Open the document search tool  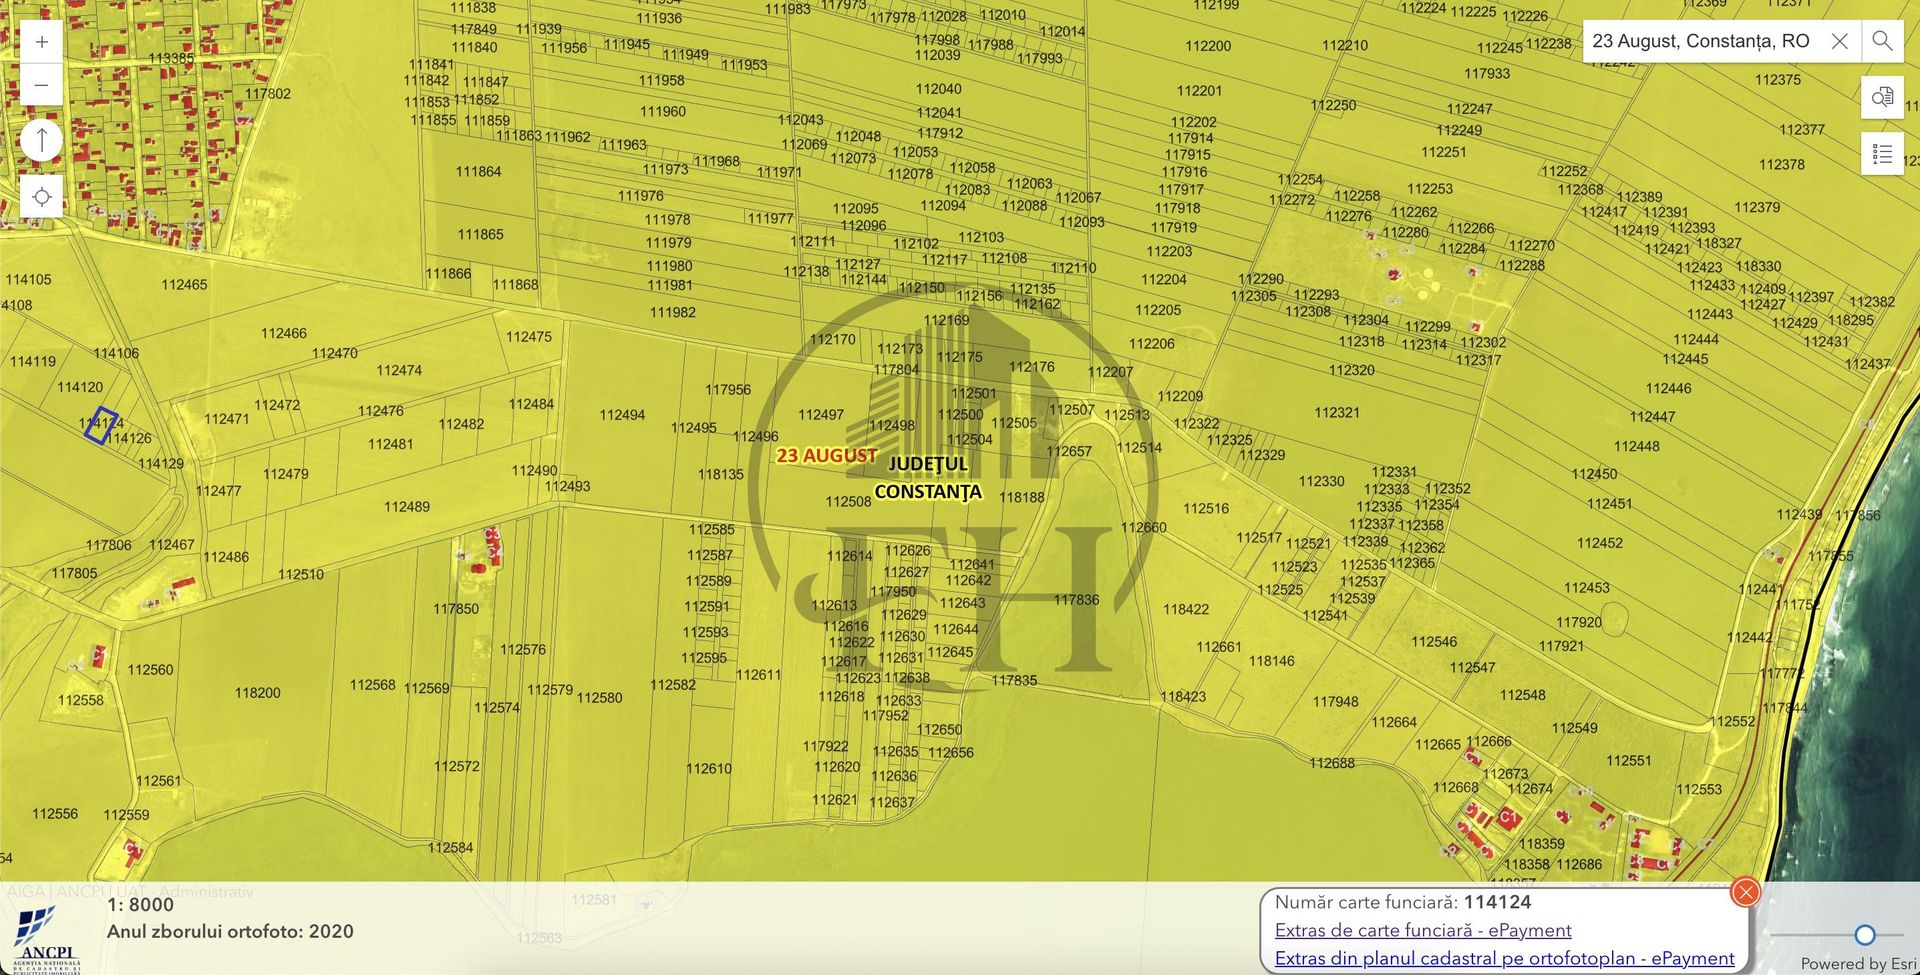(x=1882, y=97)
